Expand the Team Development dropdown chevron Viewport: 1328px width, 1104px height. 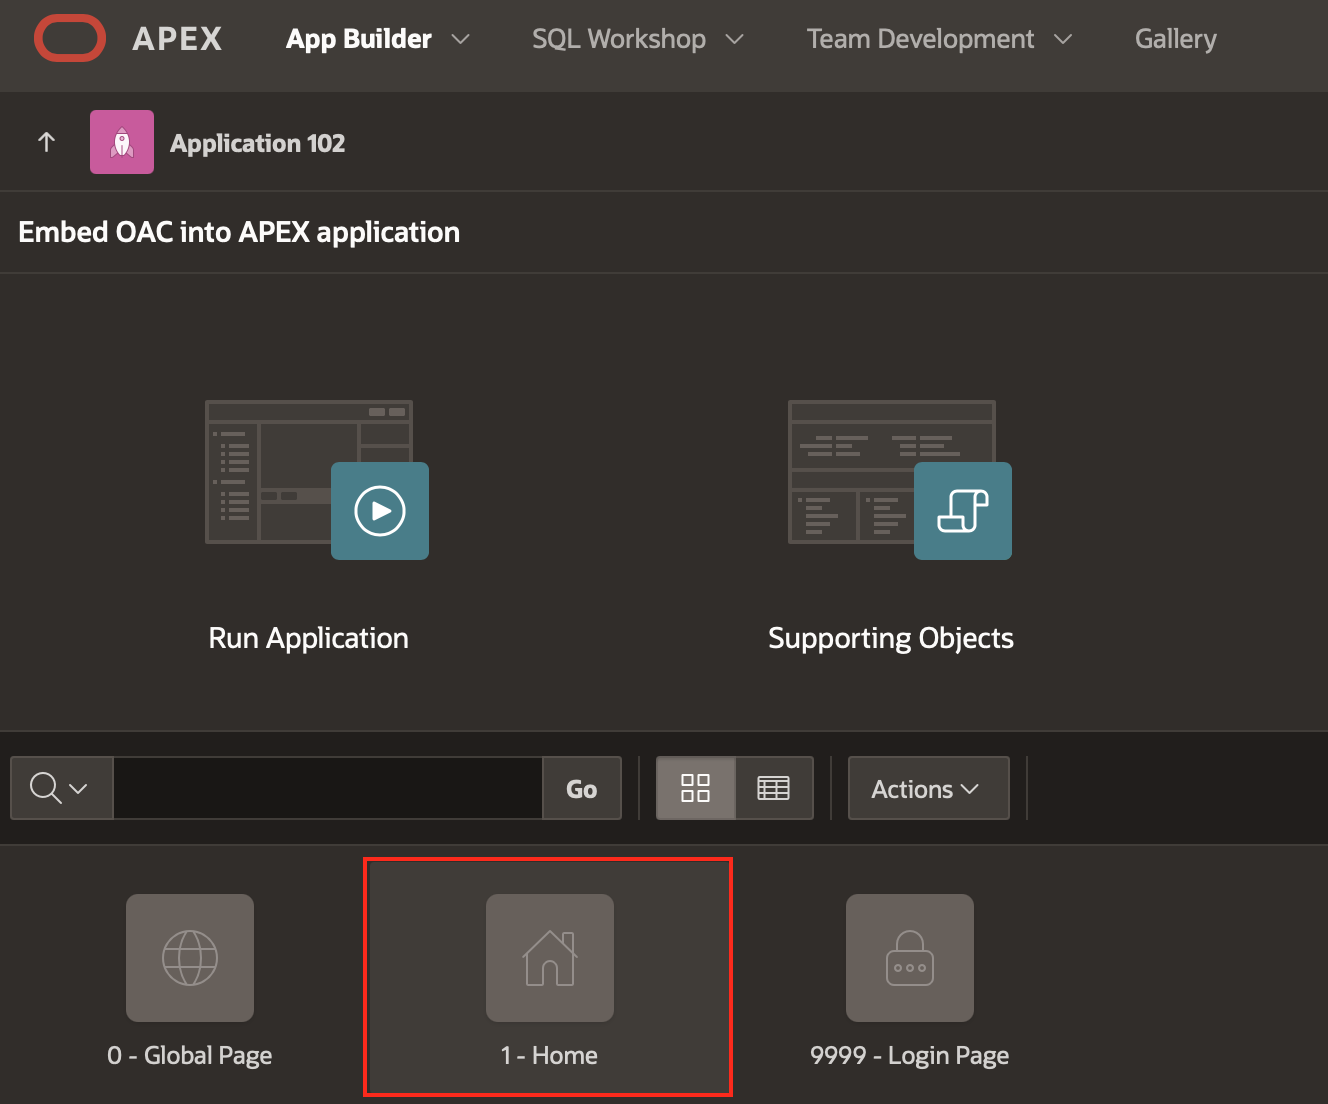click(x=1063, y=39)
